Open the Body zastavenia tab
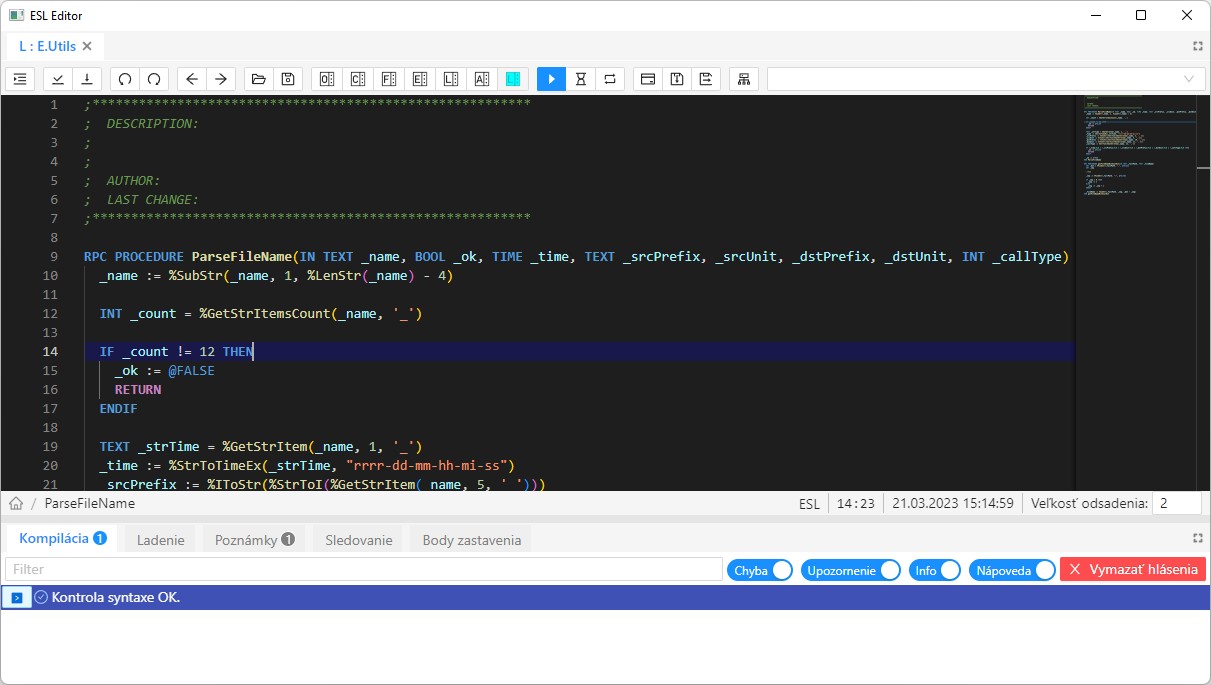1211x685 pixels. [x=471, y=540]
